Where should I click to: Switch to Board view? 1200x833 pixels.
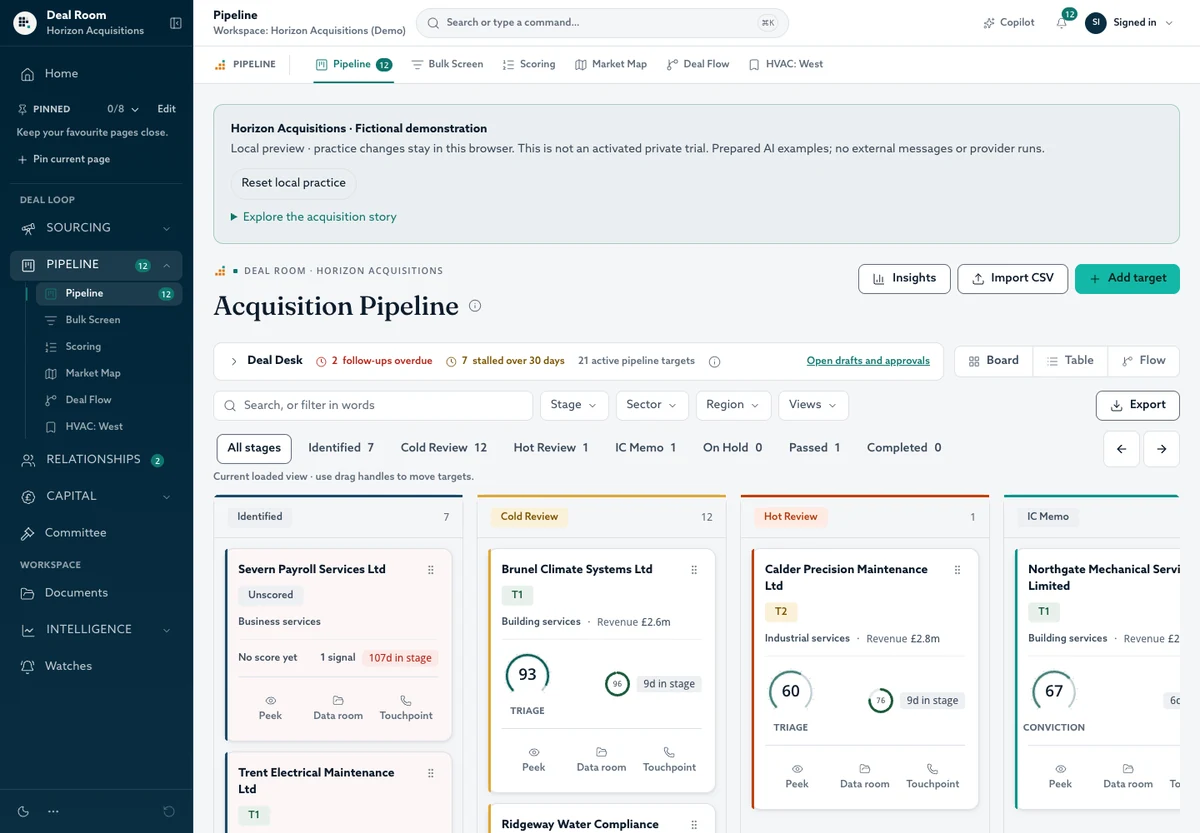(x=994, y=361)
